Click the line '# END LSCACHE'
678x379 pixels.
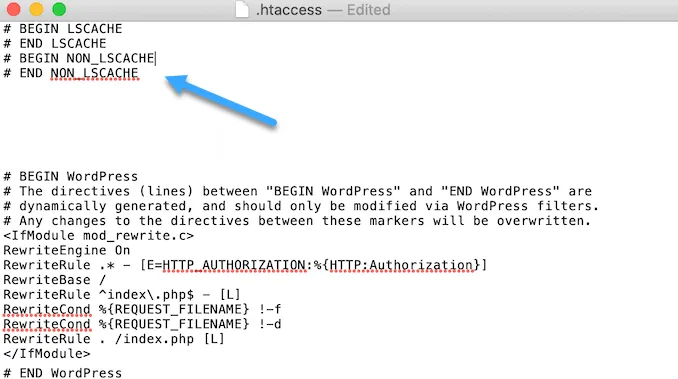[x=55, y=44]
